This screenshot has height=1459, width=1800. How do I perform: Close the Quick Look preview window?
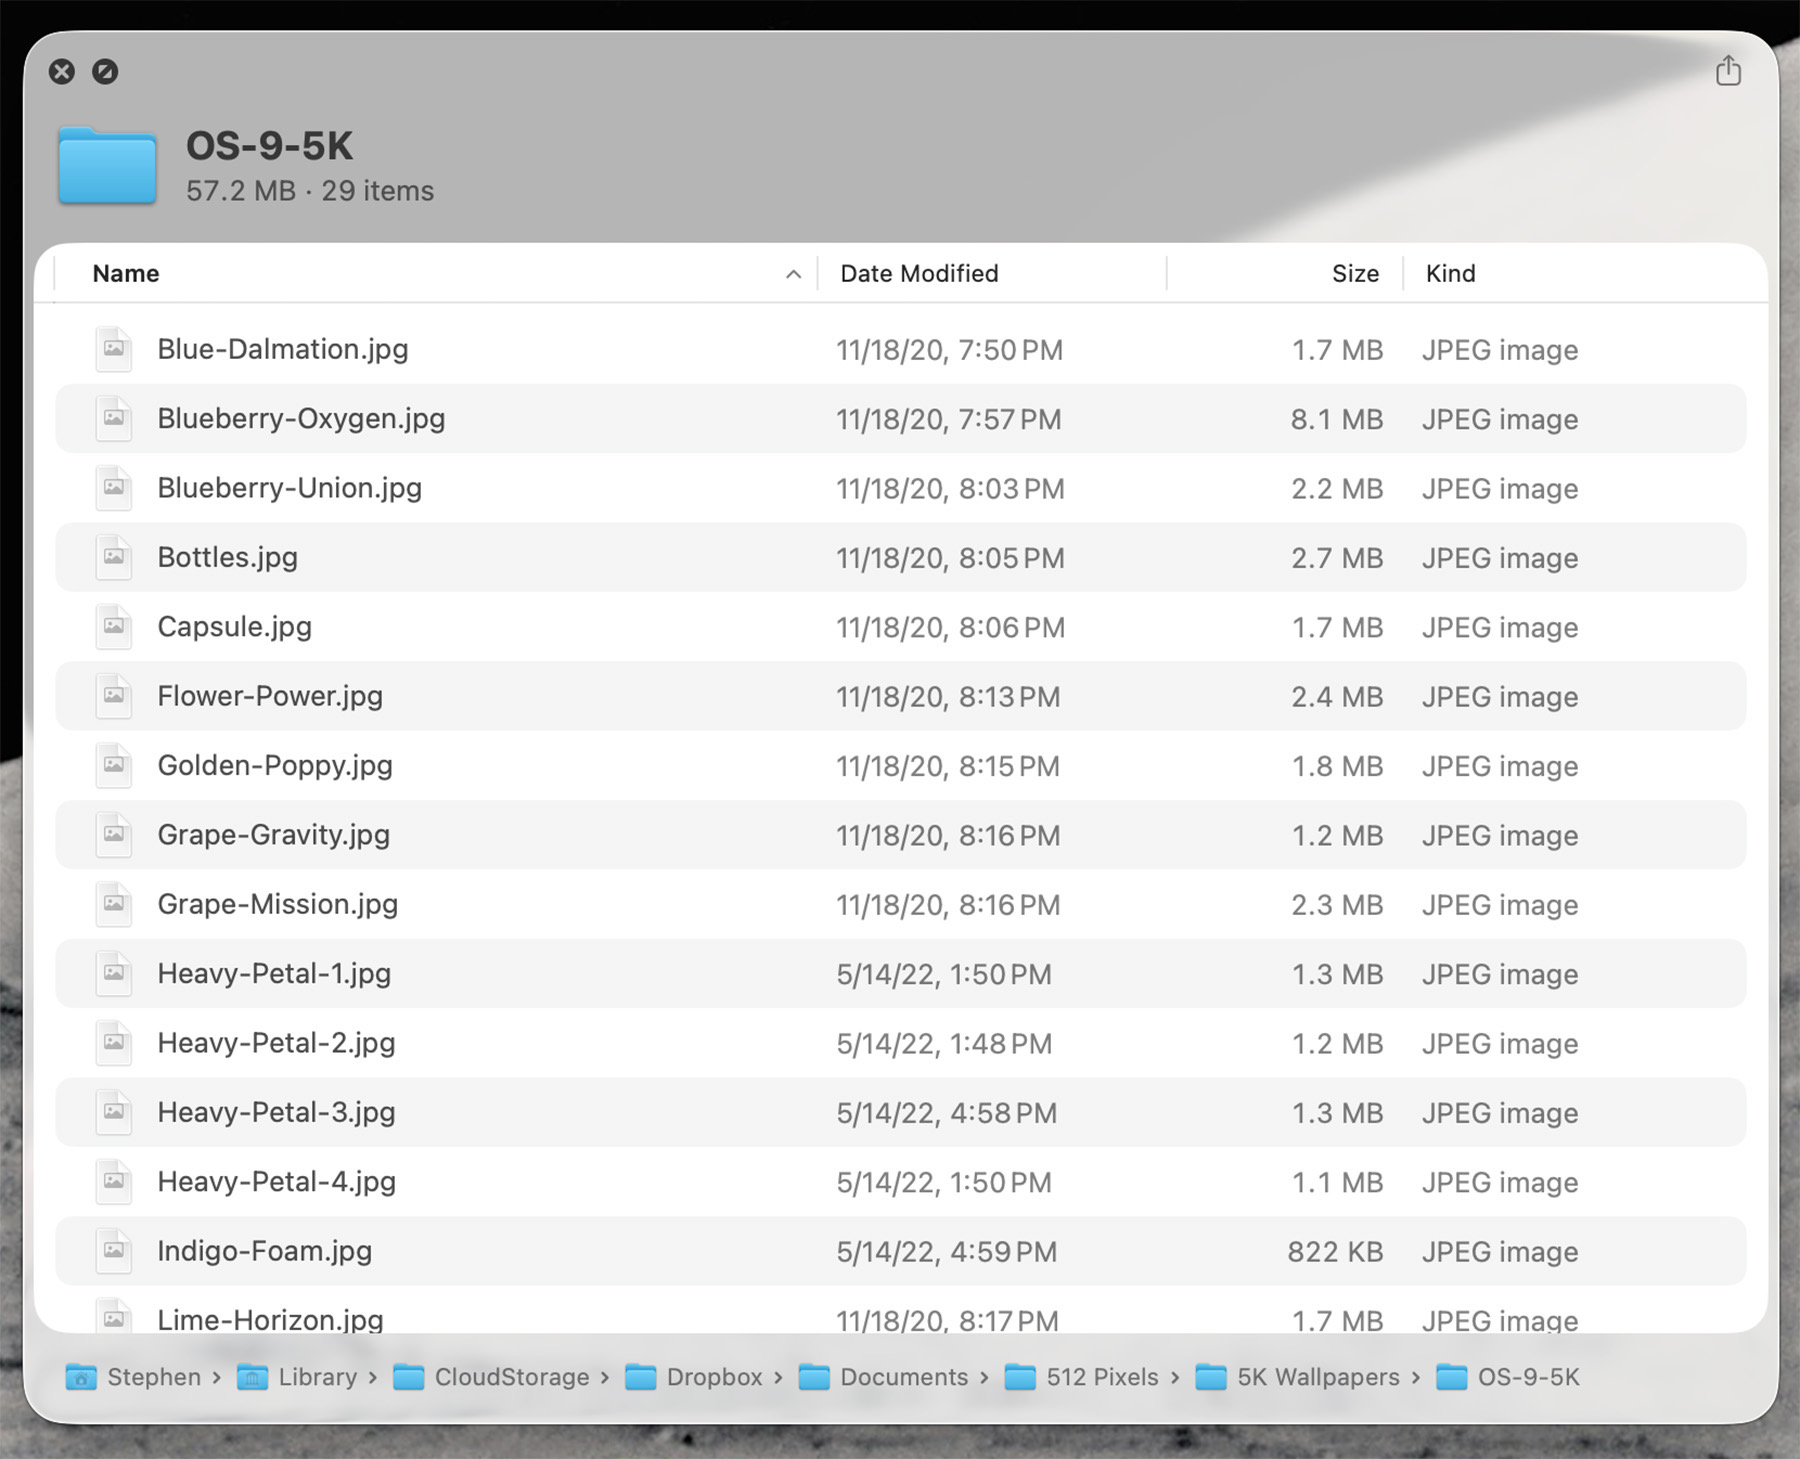point(62,71)
